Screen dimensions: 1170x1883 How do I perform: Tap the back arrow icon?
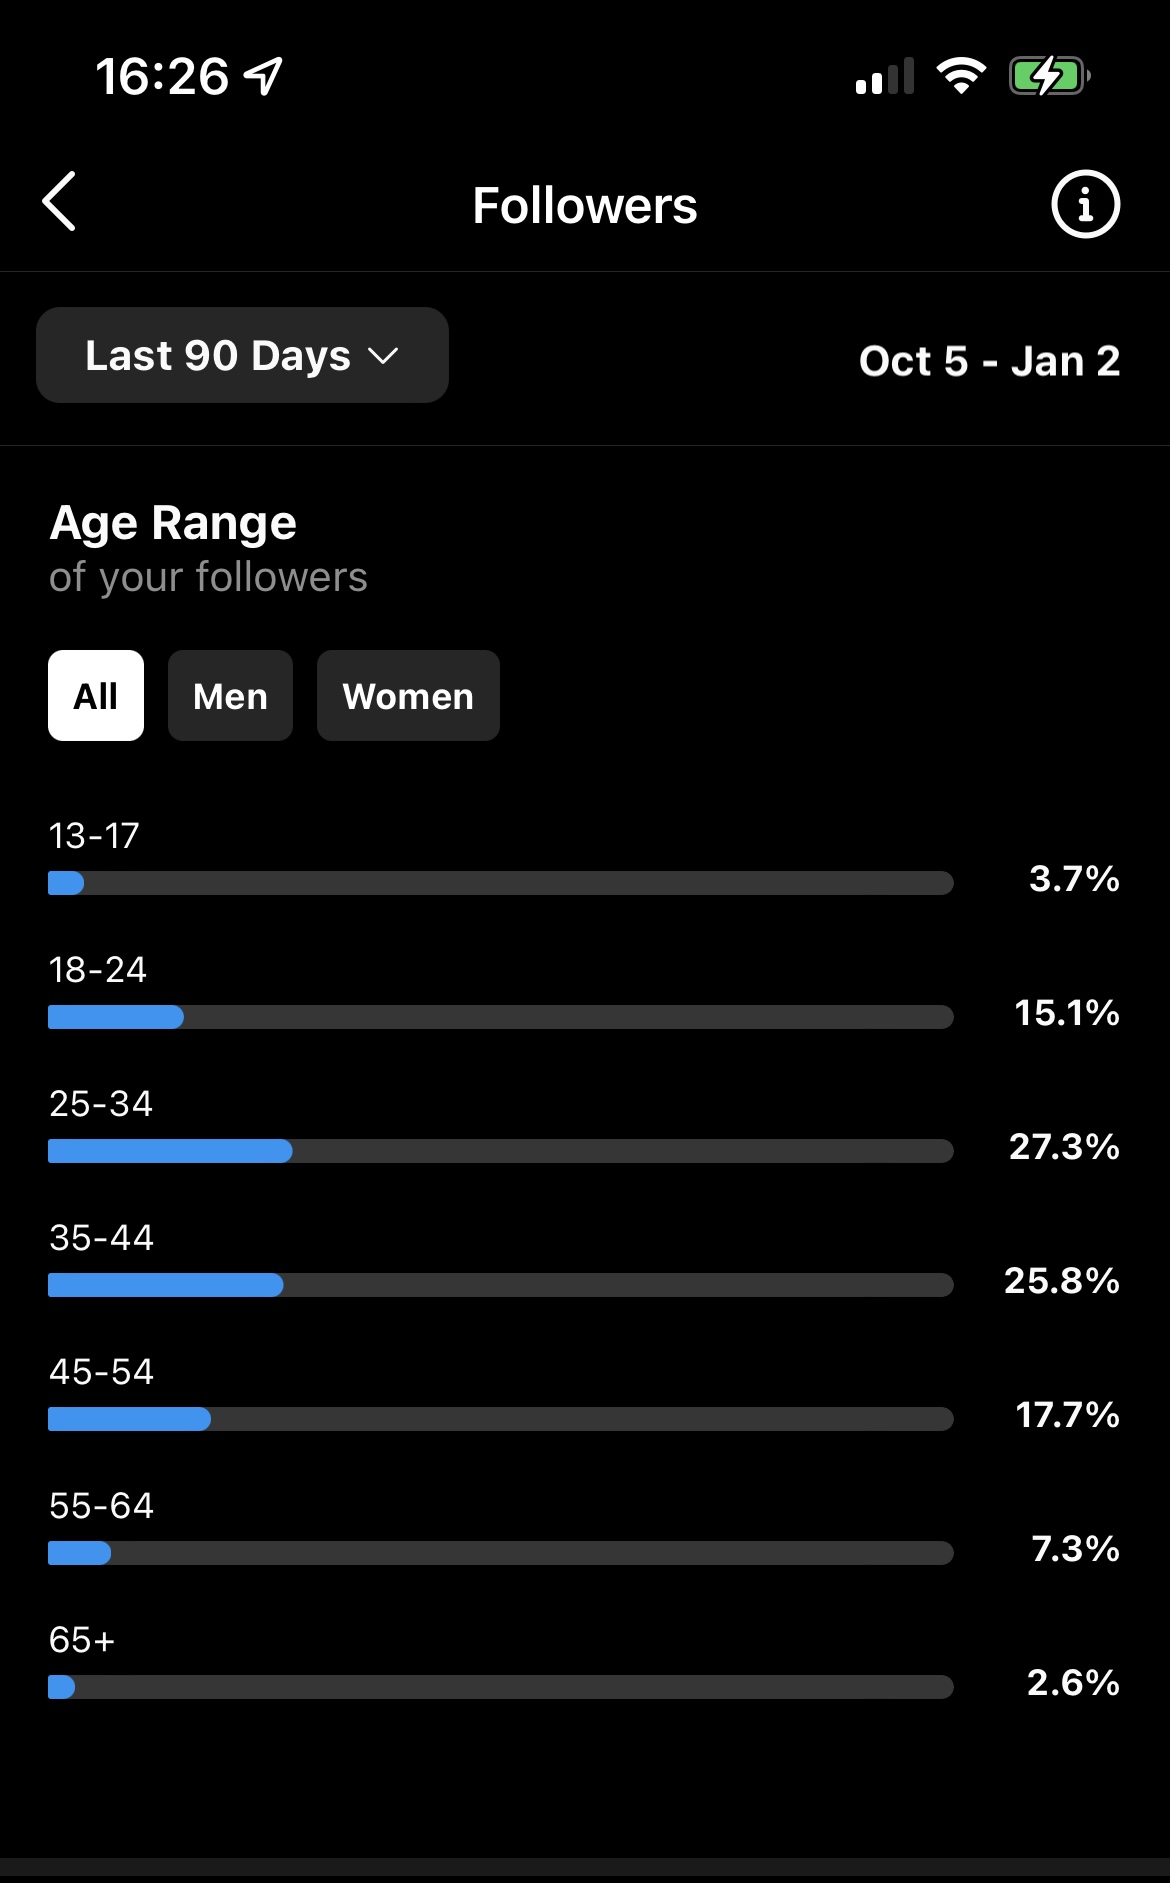coord(59,201)
